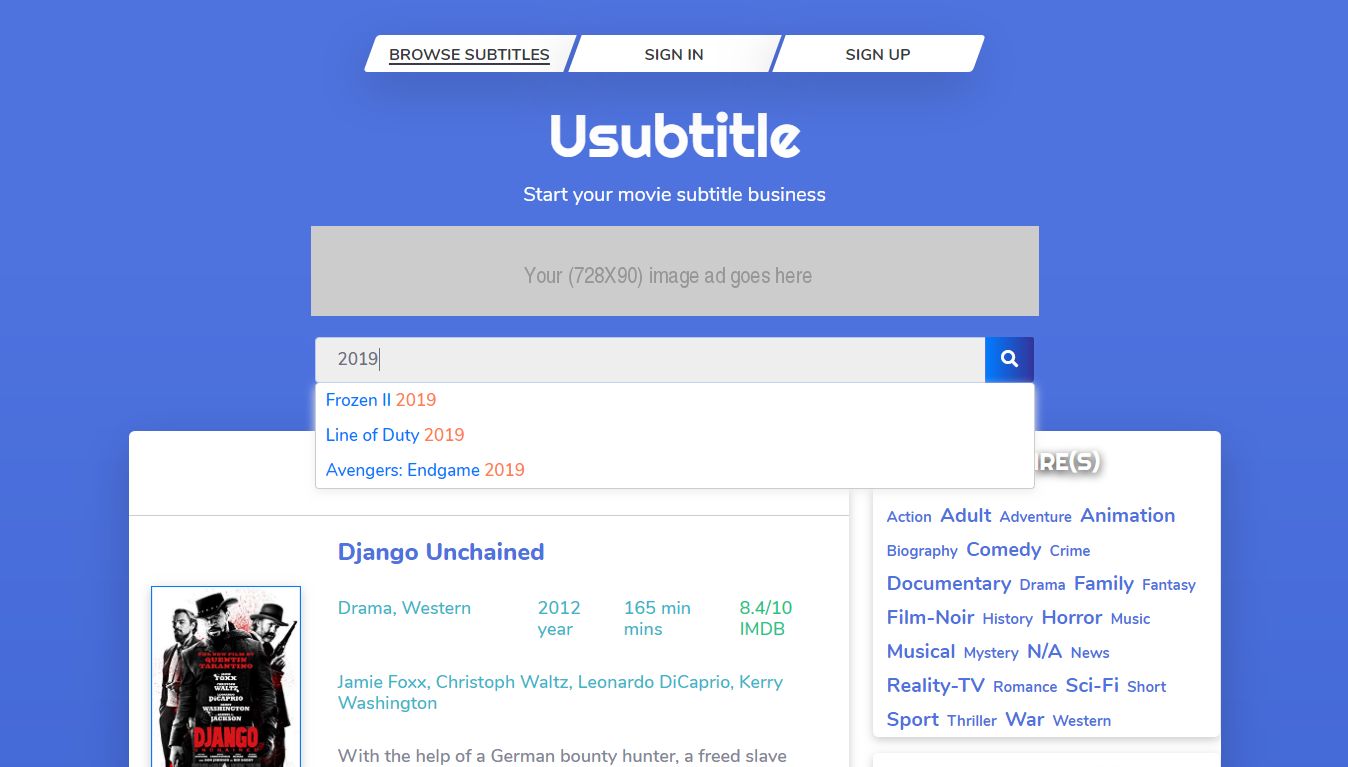
Task: Click the Django Unchained plot description text
Action: (x=562, y=756)
